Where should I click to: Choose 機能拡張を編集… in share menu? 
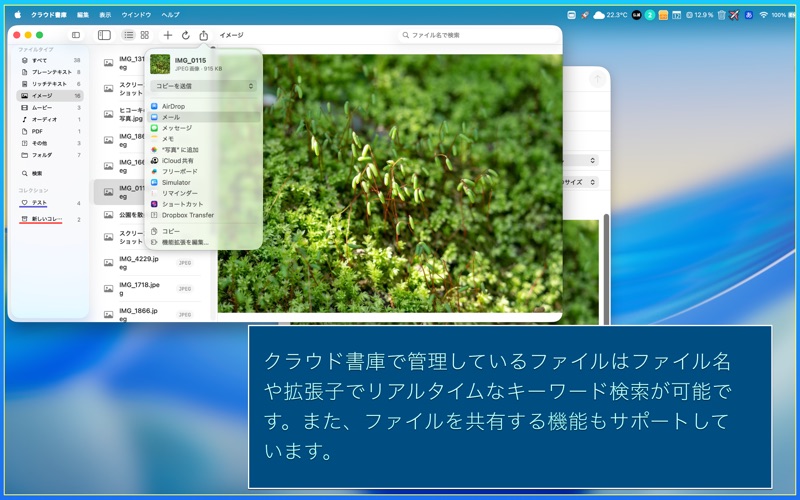204,242
